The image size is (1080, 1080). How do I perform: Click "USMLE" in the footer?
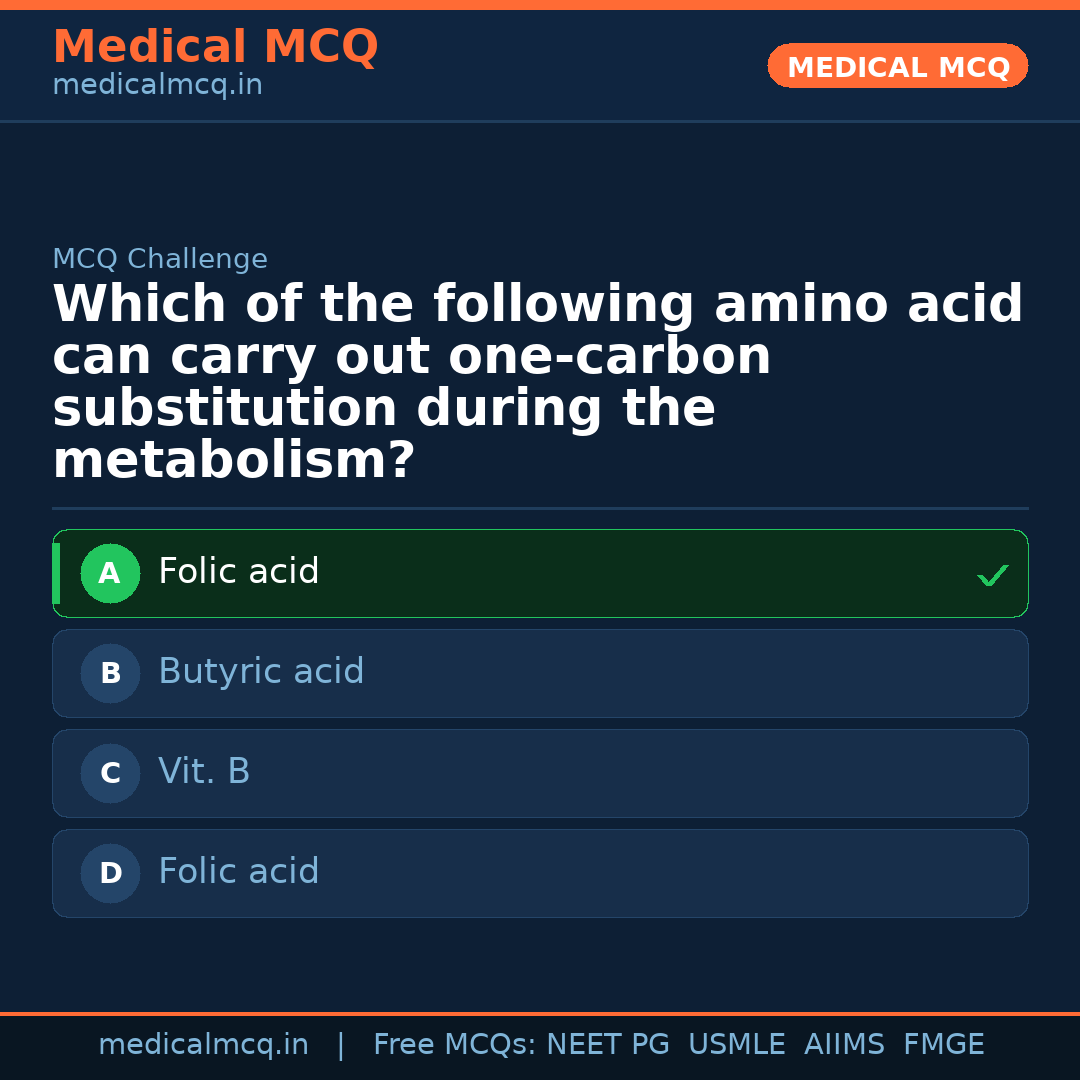736,1045
